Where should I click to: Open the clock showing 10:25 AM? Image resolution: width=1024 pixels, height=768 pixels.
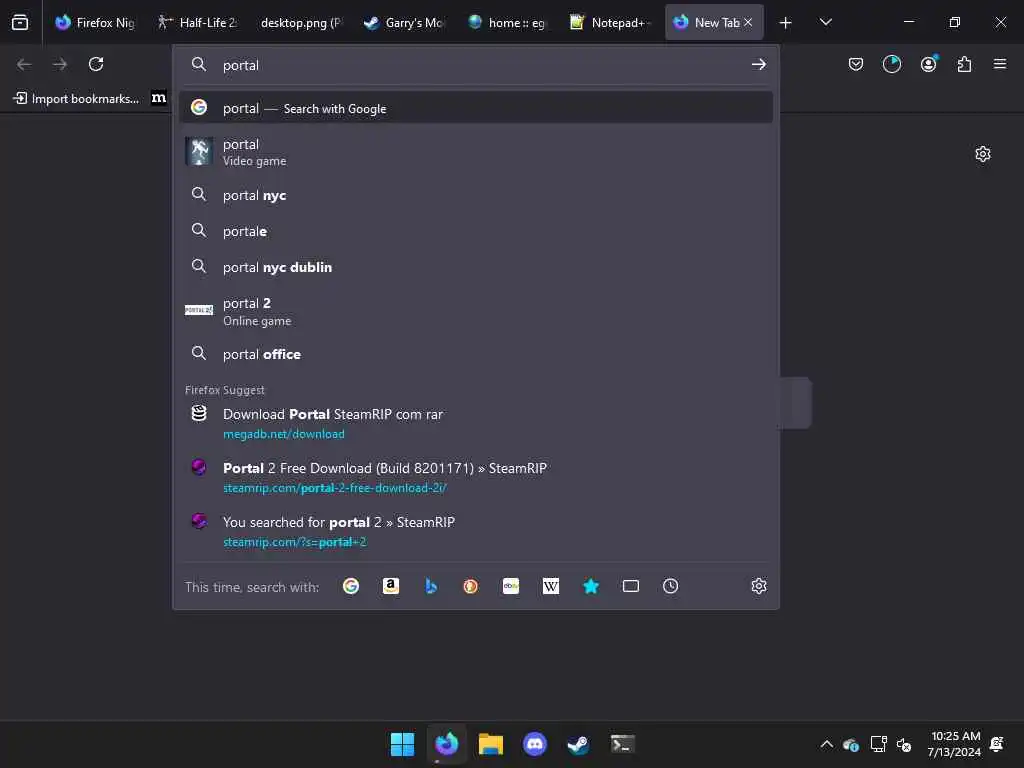click(954, 744)
